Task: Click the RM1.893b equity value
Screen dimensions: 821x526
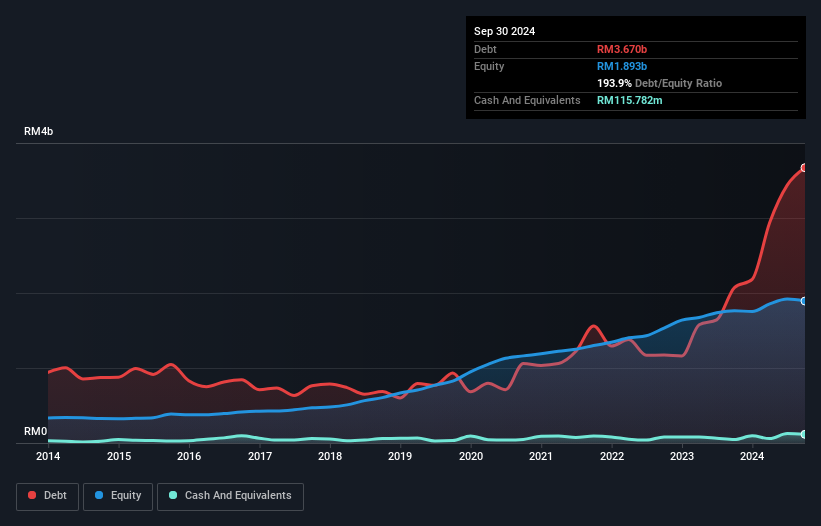Action: pyautogui.click(x=622, y=66)
